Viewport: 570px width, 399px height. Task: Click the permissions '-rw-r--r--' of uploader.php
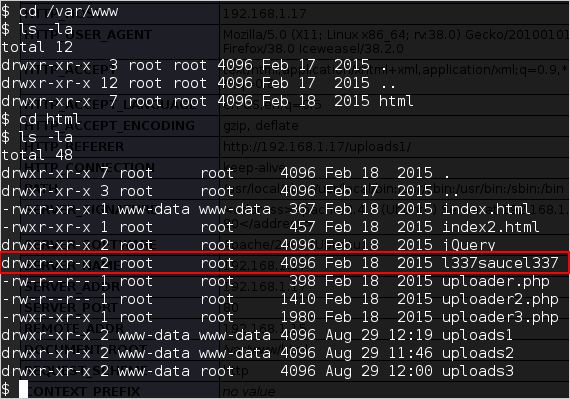coord(46,281)
